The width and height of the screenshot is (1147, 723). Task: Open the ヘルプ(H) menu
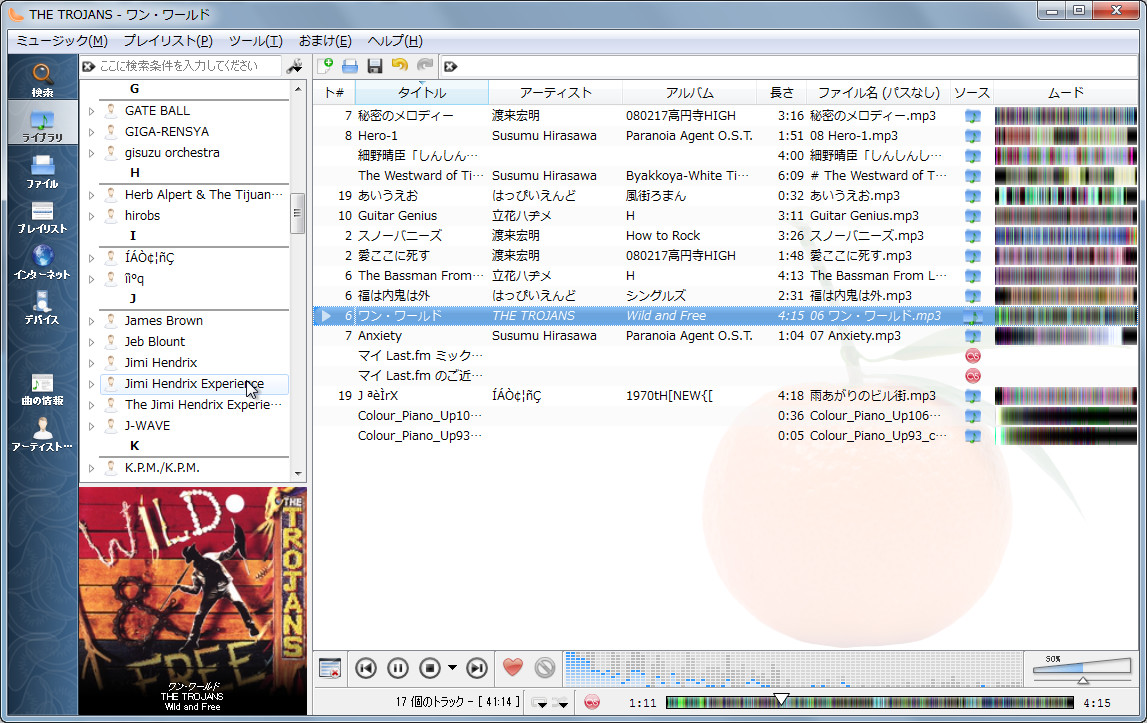(395, 41)
